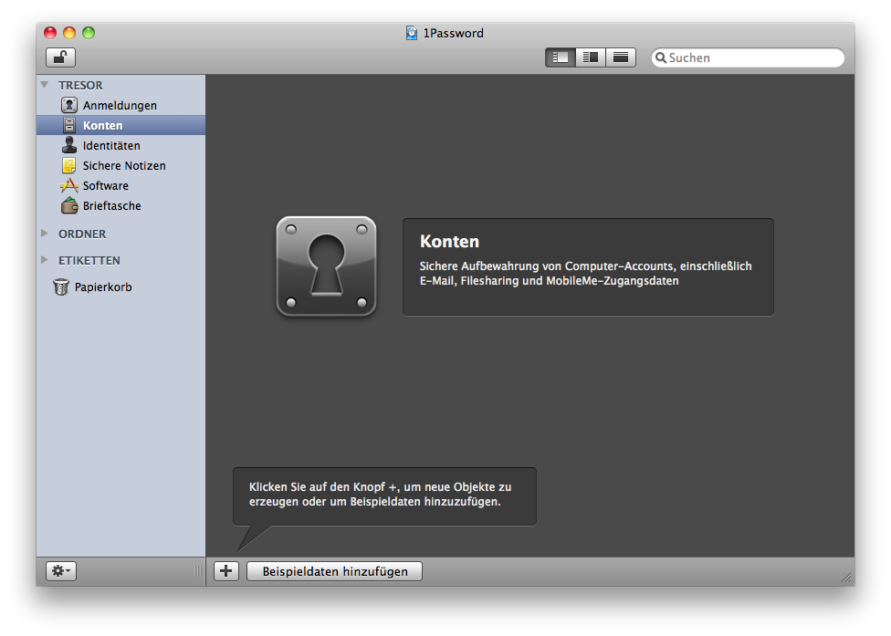The width and height of the screenshot is (891, 636).
Task: Click the padlock lock button in toolbar
Action: pos(60,57)
